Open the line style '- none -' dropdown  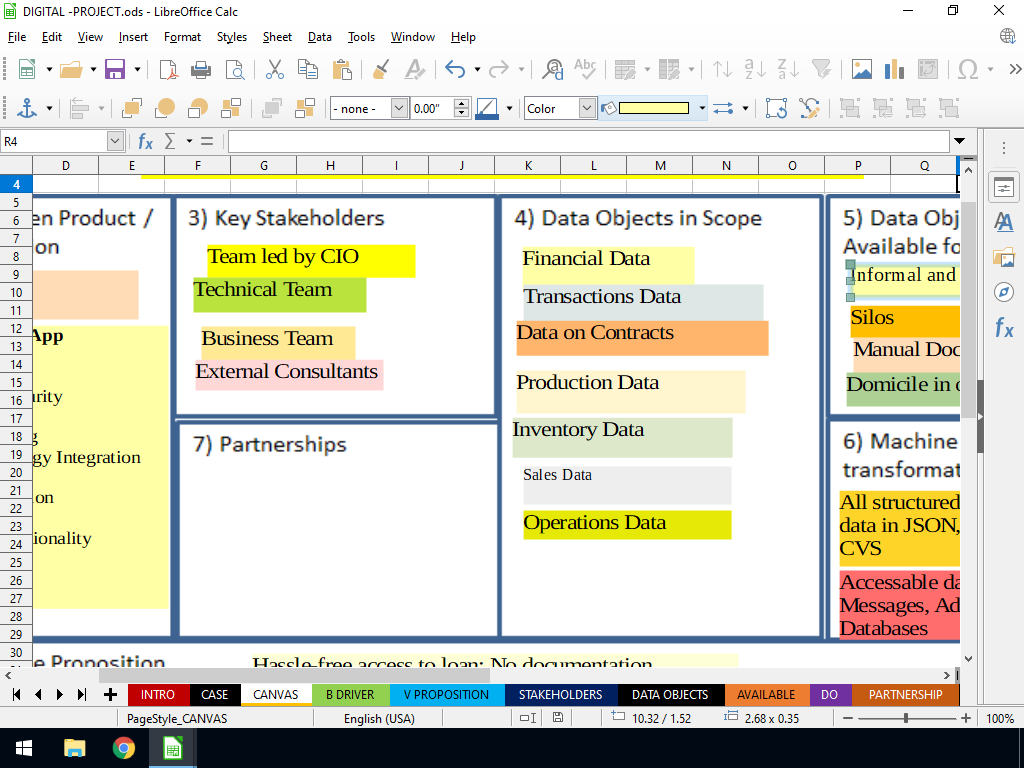(399, 108)
